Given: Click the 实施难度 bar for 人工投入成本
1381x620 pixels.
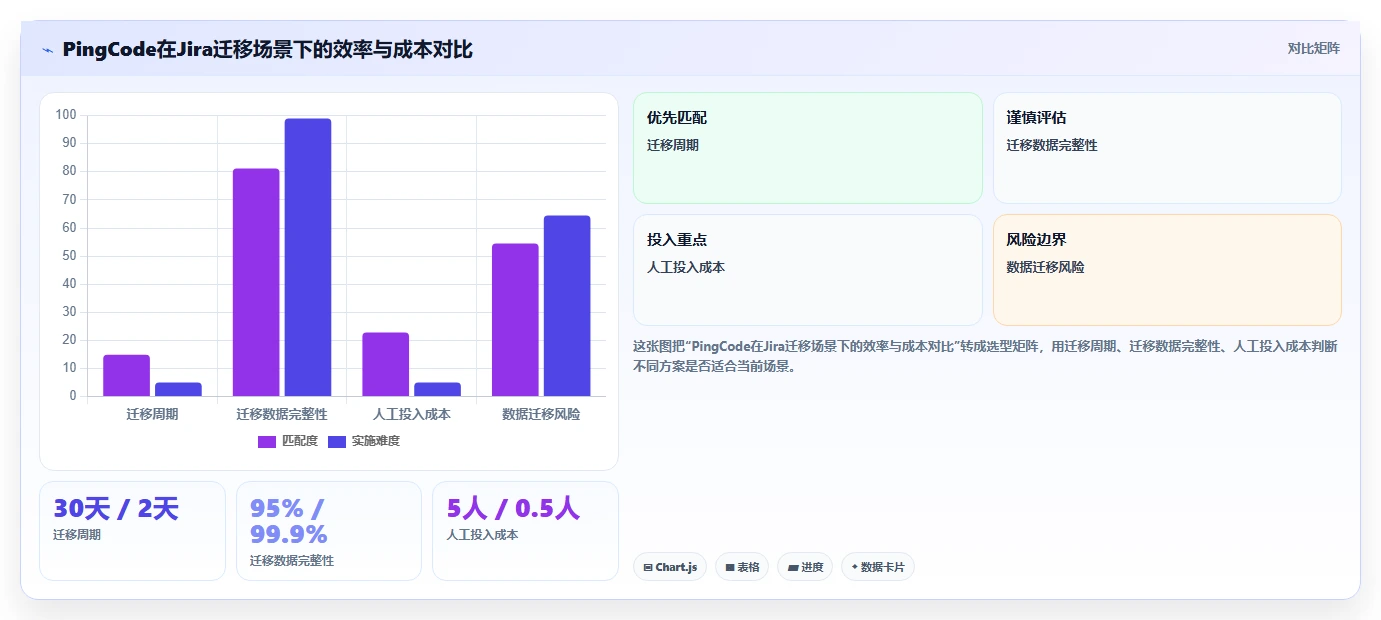Looking at the screenshot, I should [x=437, y=389].
